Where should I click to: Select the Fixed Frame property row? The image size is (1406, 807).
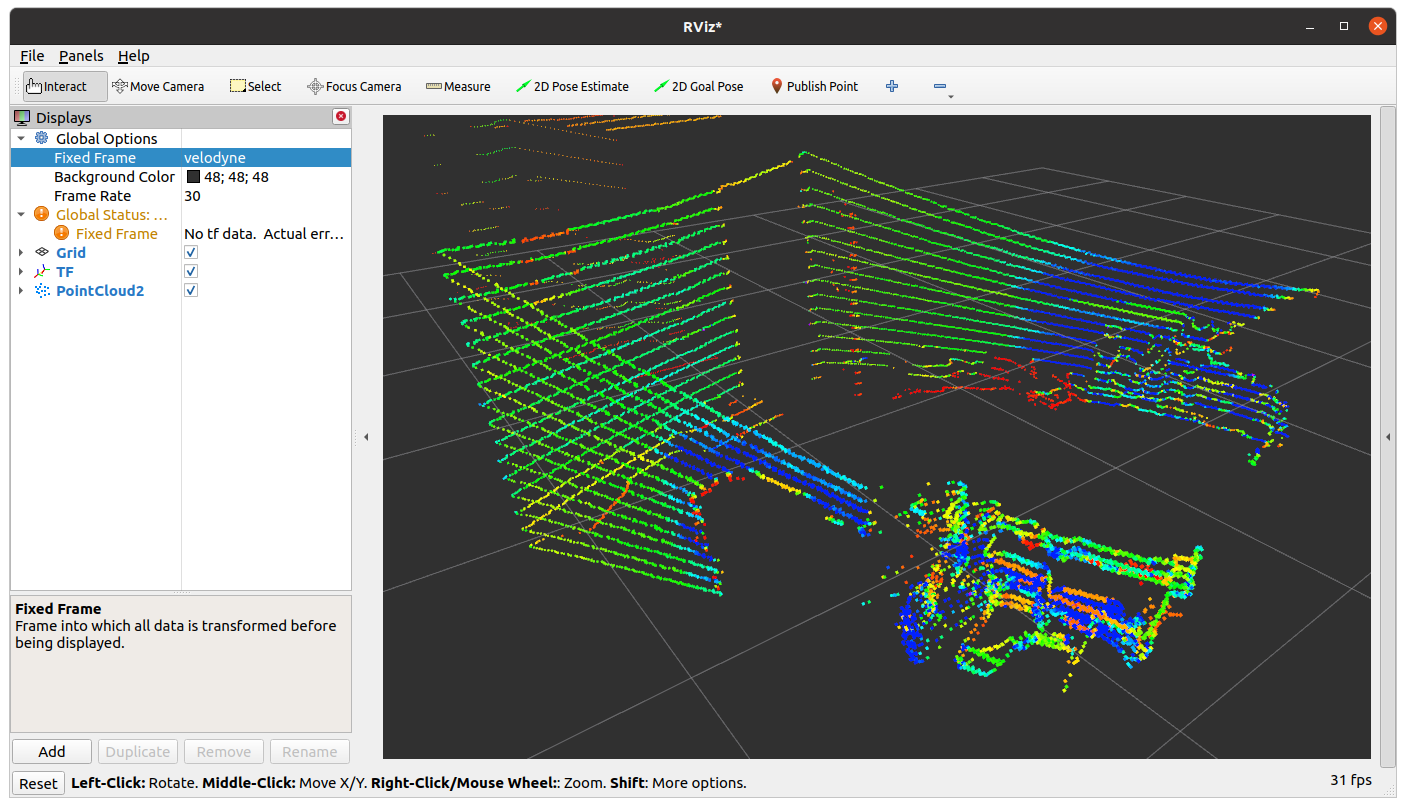point(181,157)
